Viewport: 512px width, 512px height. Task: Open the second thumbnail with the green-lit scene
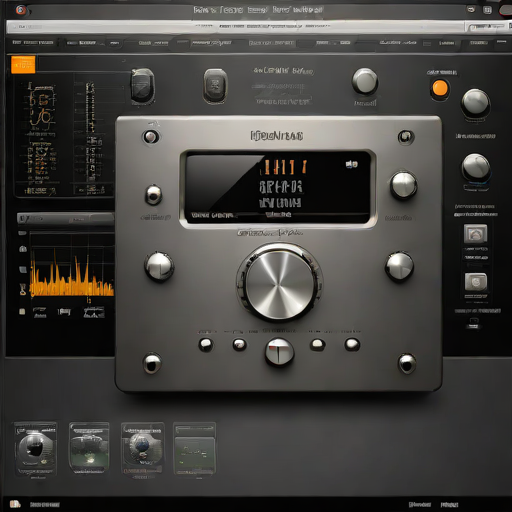tap(89, 448)
